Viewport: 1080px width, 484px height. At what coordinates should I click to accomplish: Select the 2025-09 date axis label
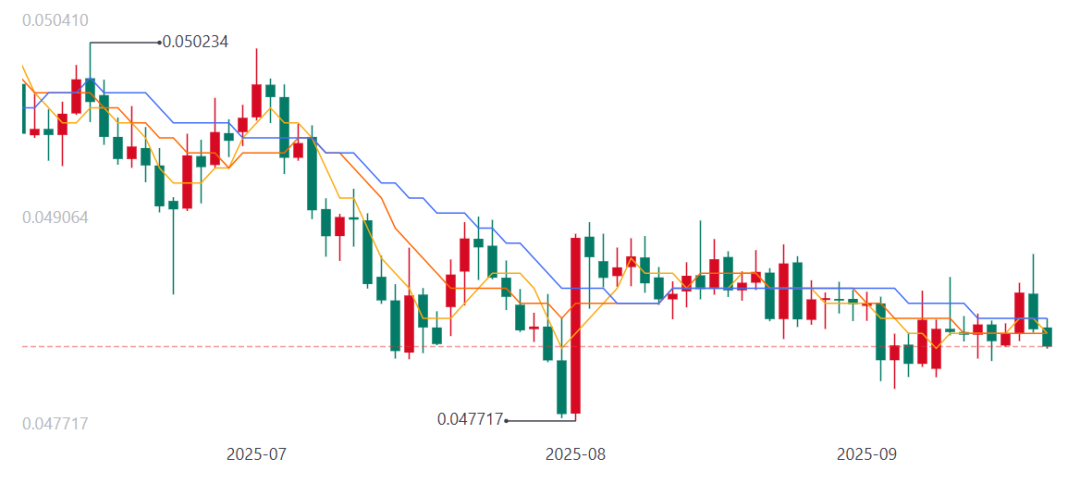[867, 454]
